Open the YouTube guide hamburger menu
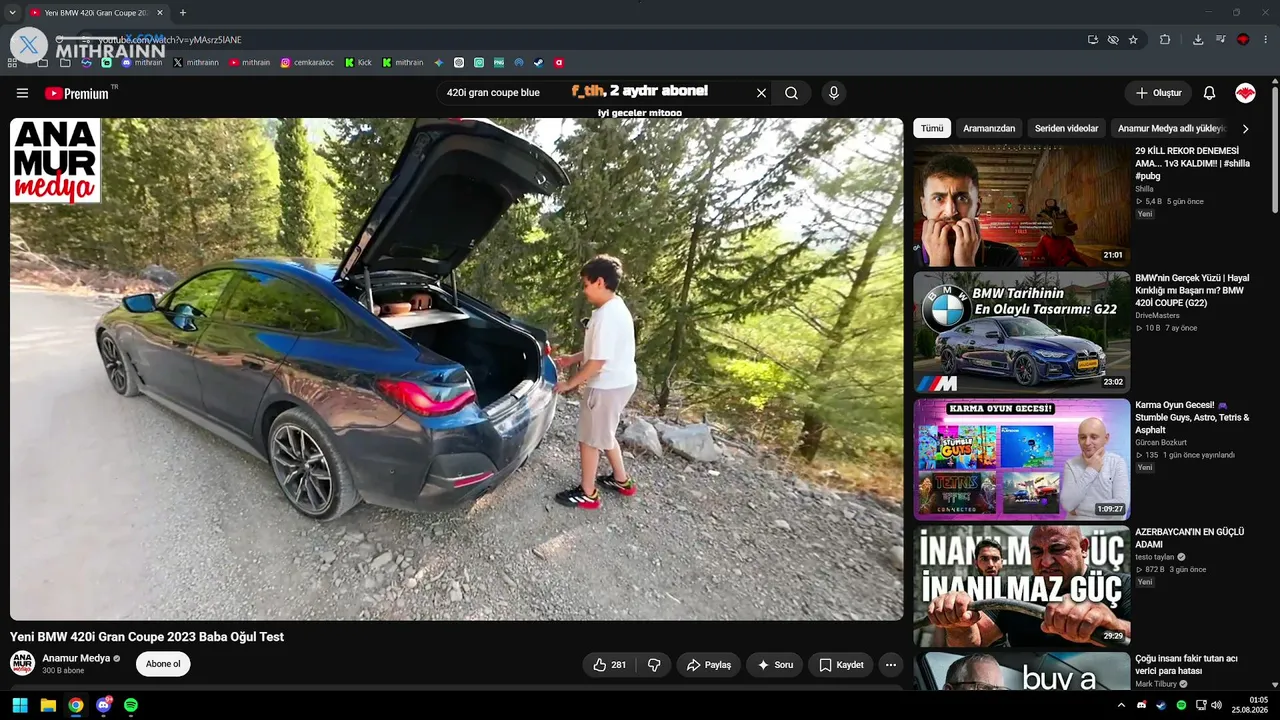The image size is (1280, 720). [22, 93]
